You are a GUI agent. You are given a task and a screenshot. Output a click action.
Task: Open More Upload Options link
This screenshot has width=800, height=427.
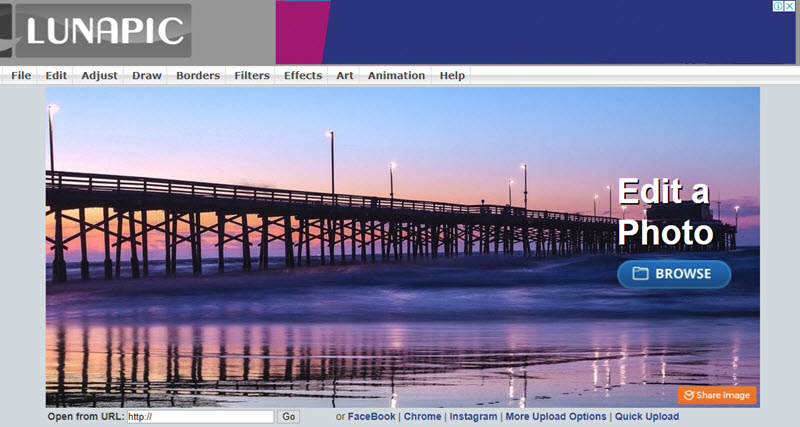[556, 416]
